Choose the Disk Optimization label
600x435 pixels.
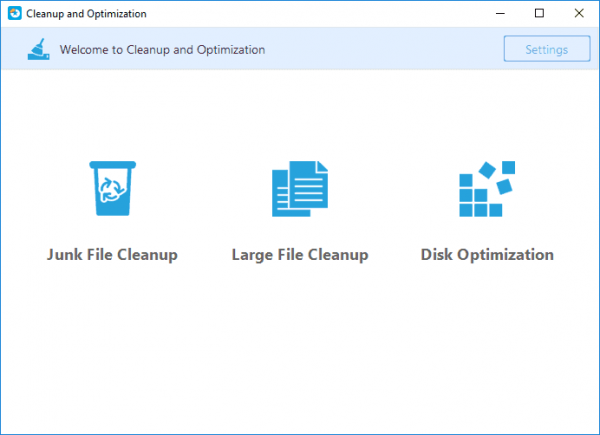pyautogui.click(x=487, y=255)
